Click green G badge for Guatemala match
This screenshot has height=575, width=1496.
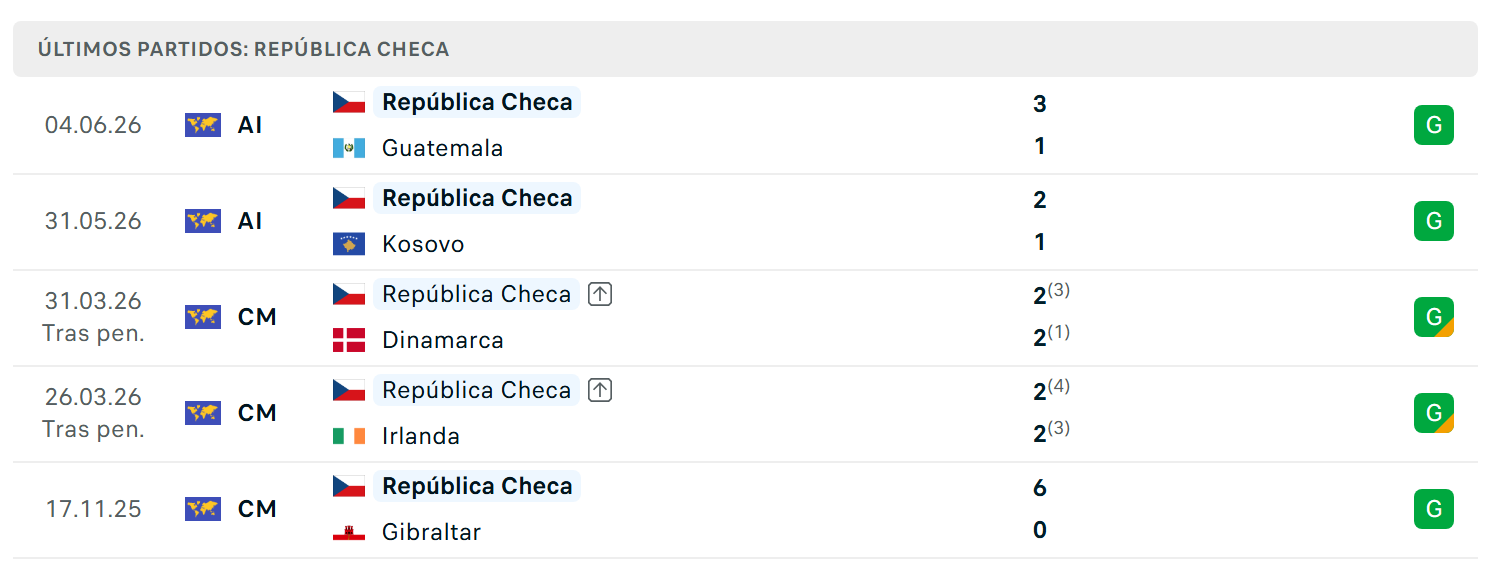[1434, 125]
